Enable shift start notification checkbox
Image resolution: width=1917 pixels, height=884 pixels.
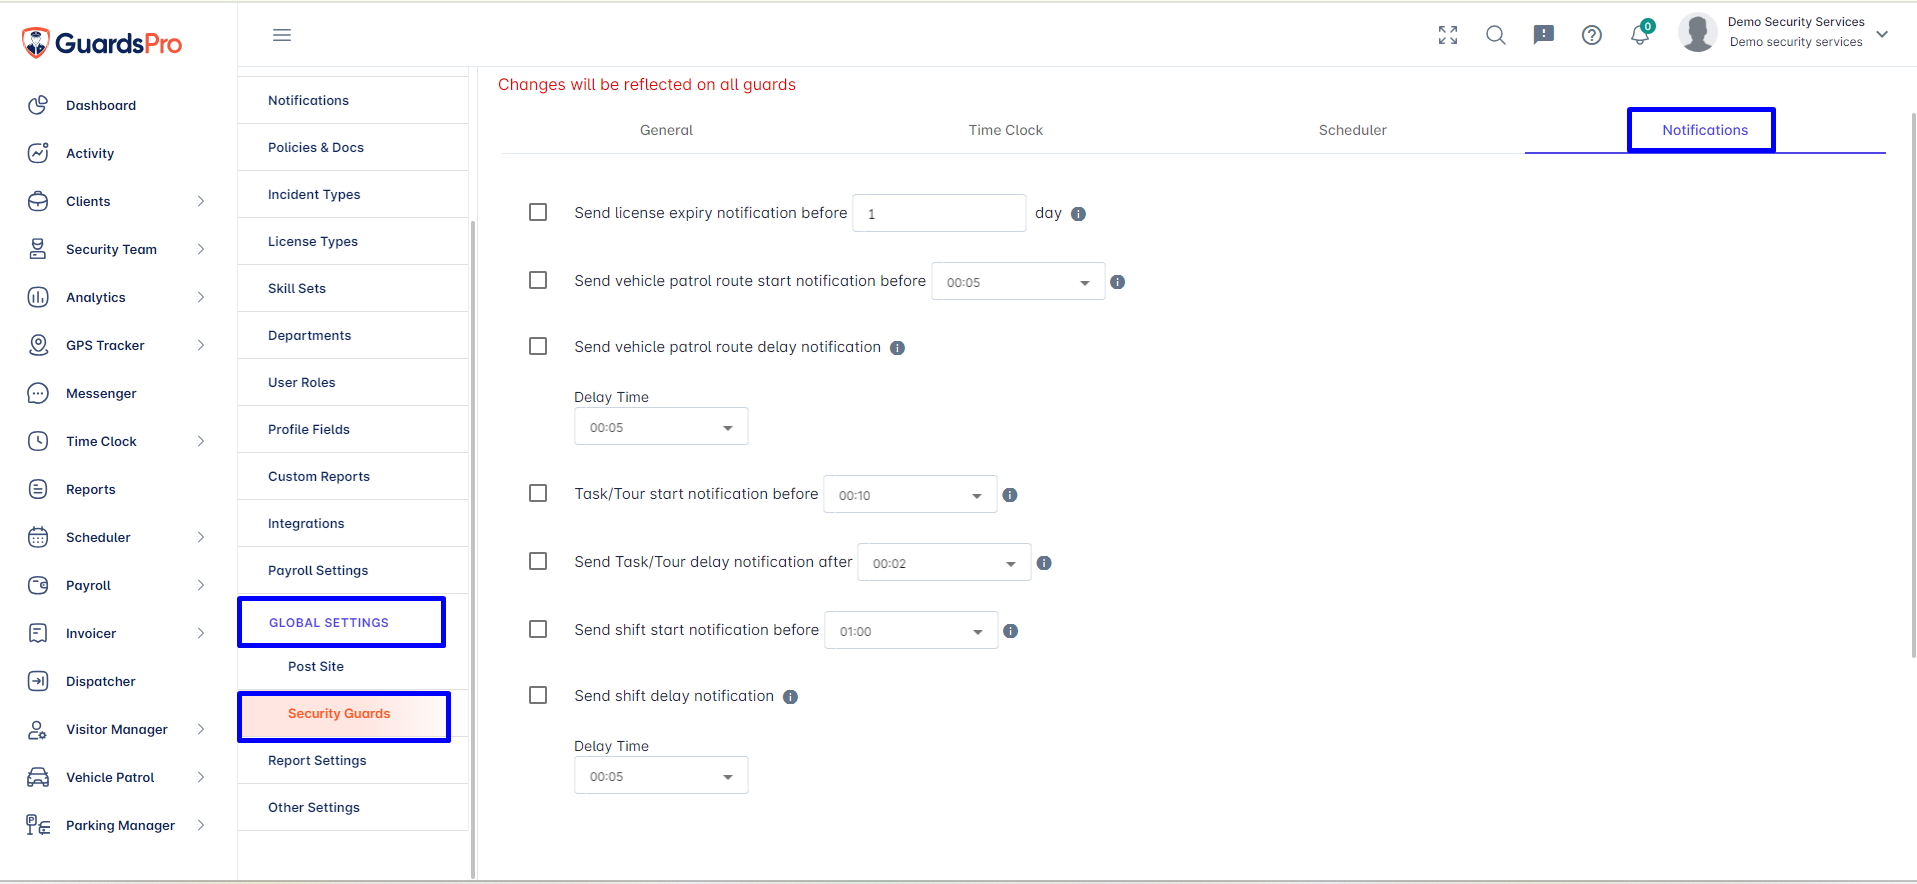point(538,629)
